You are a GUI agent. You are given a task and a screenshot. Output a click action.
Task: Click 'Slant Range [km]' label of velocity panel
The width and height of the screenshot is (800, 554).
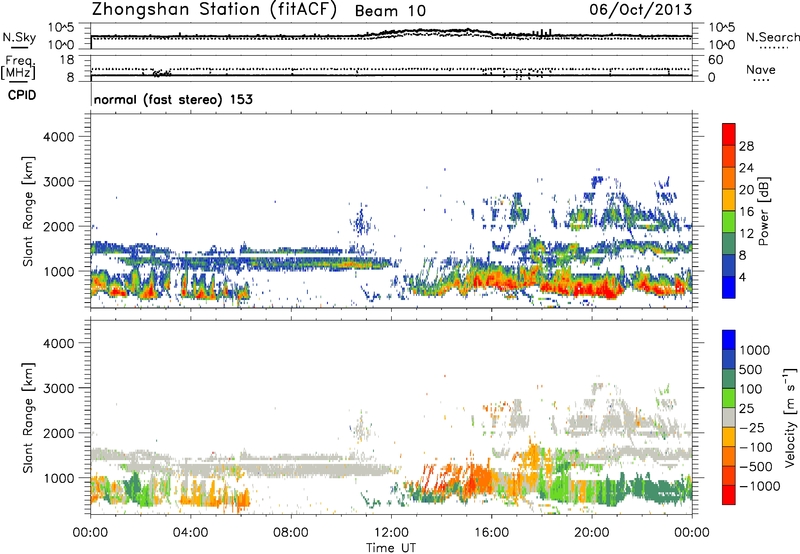(29, 417)
